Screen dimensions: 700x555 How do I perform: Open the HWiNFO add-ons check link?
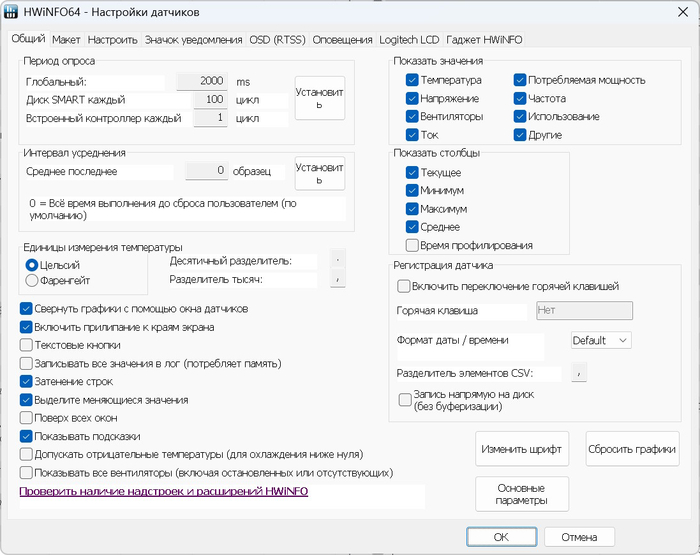[x=164, y=492]
